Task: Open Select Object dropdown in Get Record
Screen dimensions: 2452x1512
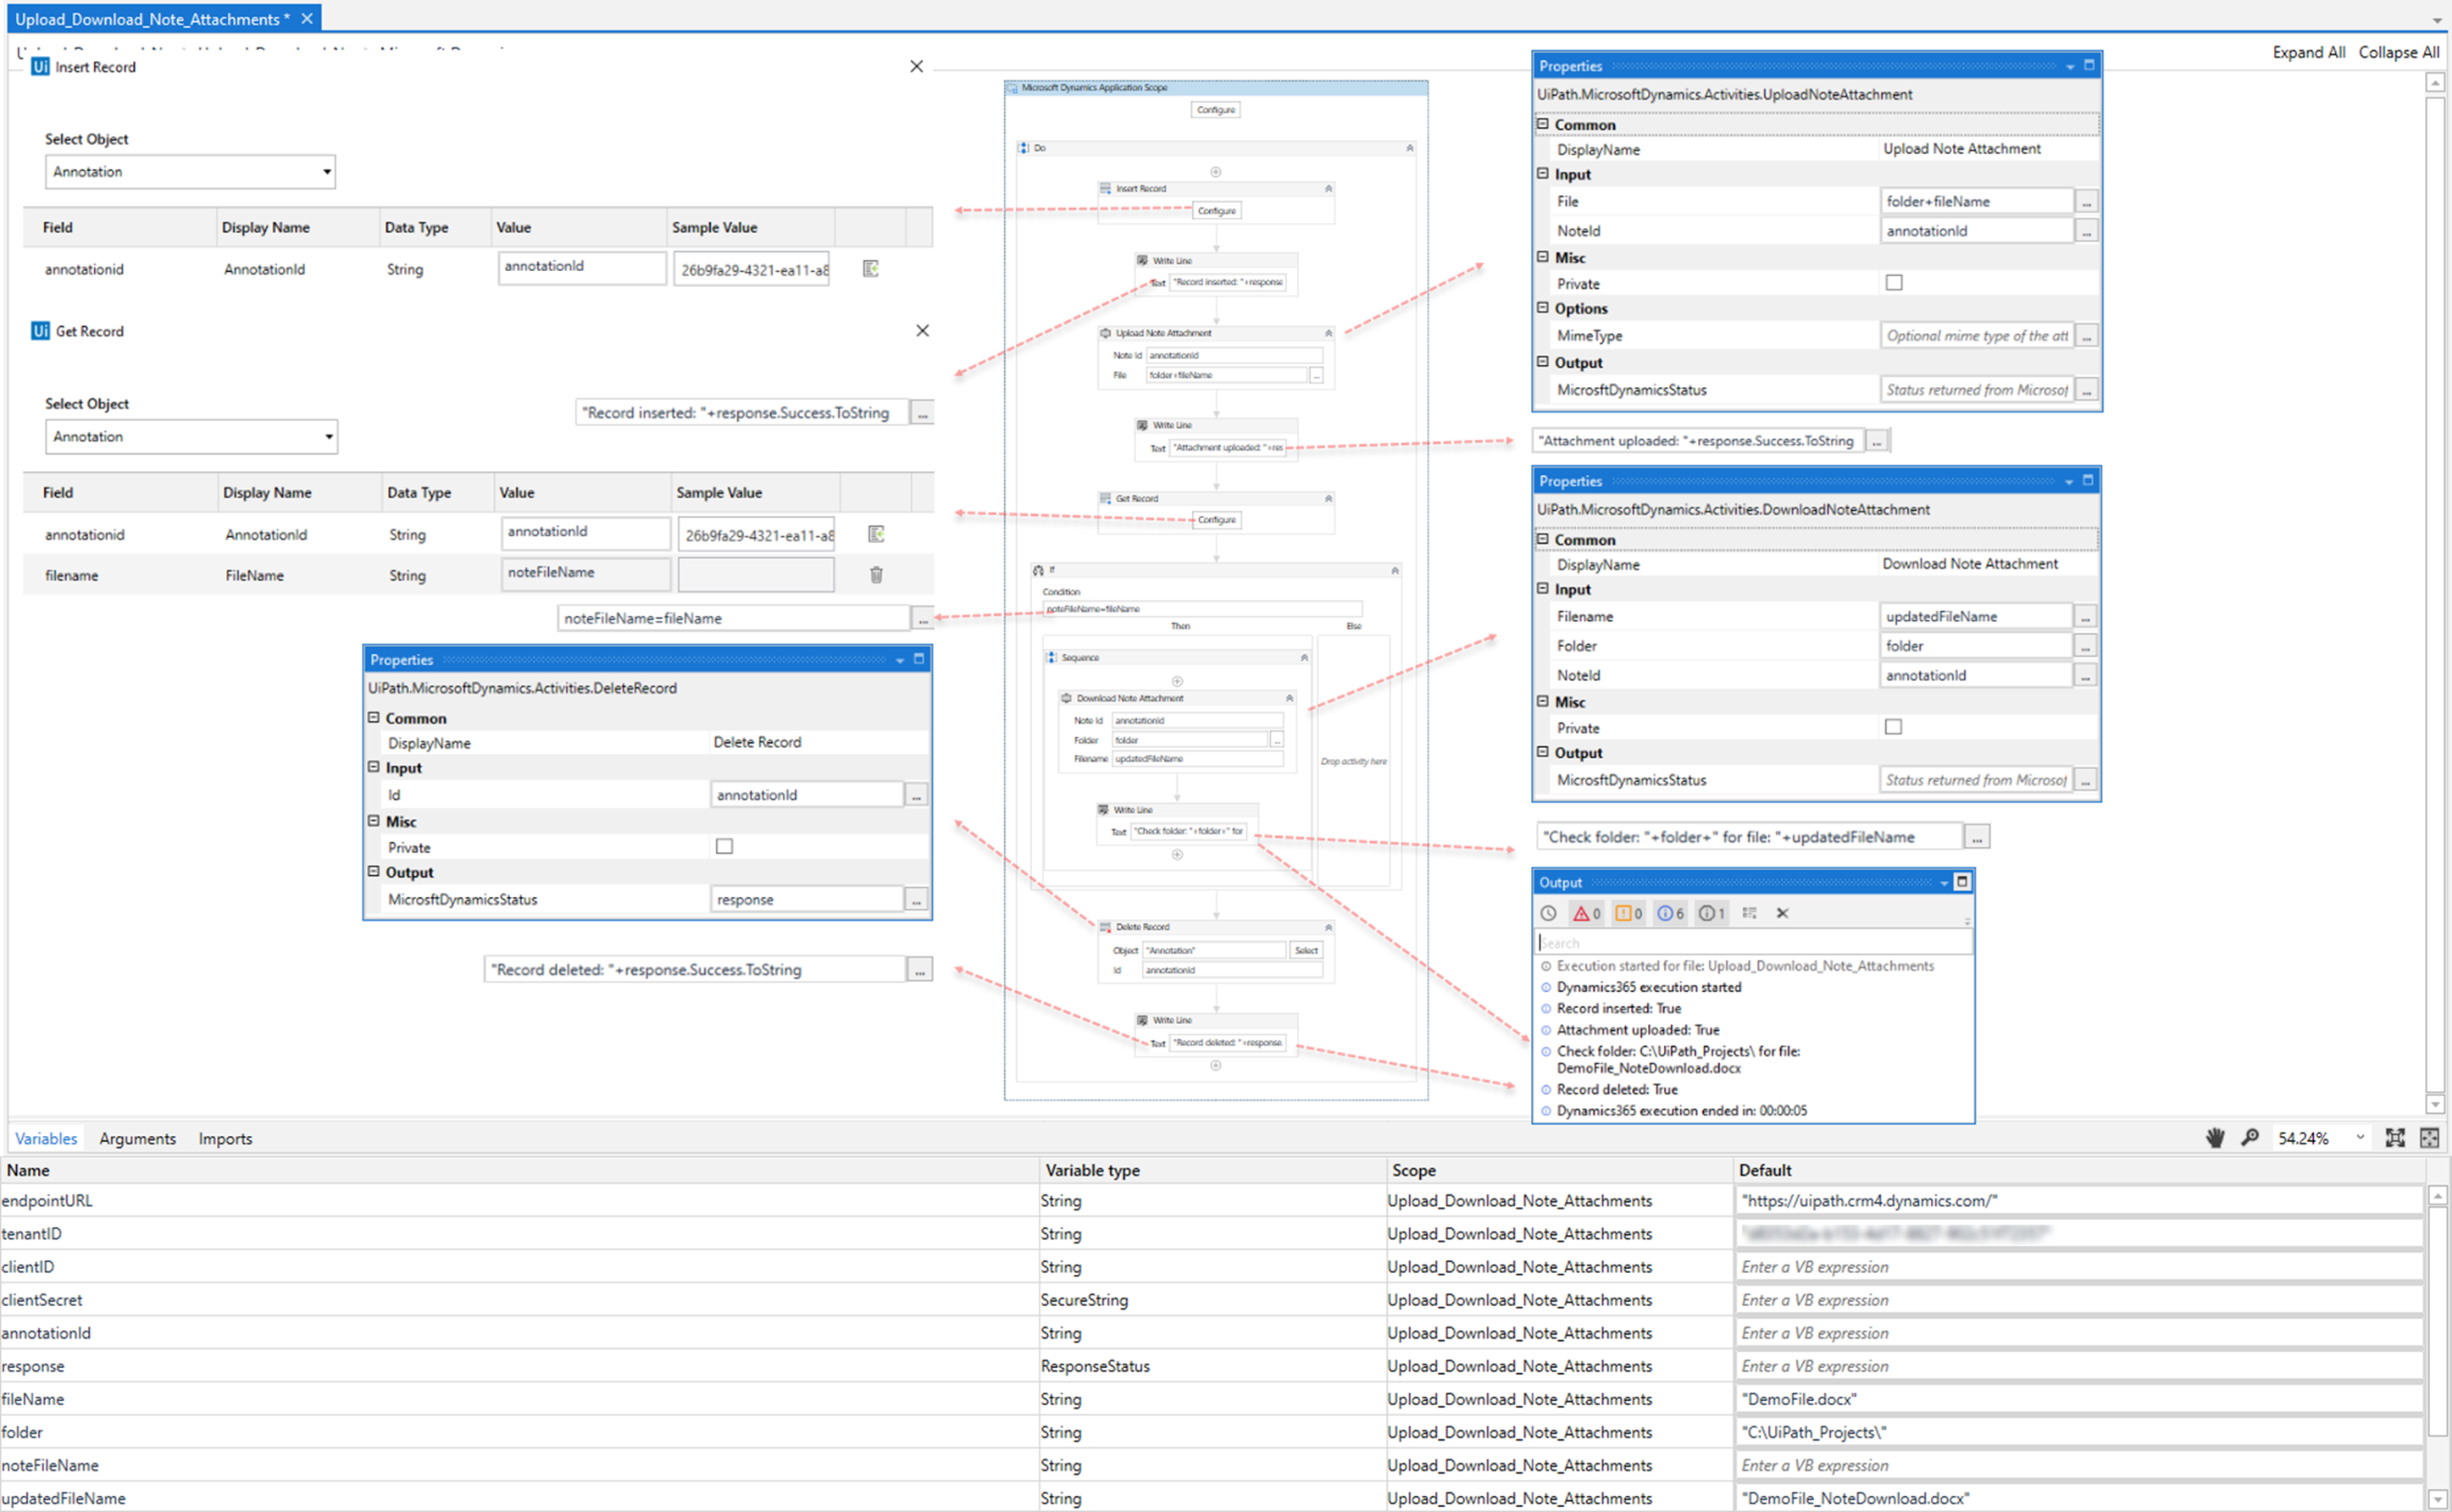Action: point(191,437)
